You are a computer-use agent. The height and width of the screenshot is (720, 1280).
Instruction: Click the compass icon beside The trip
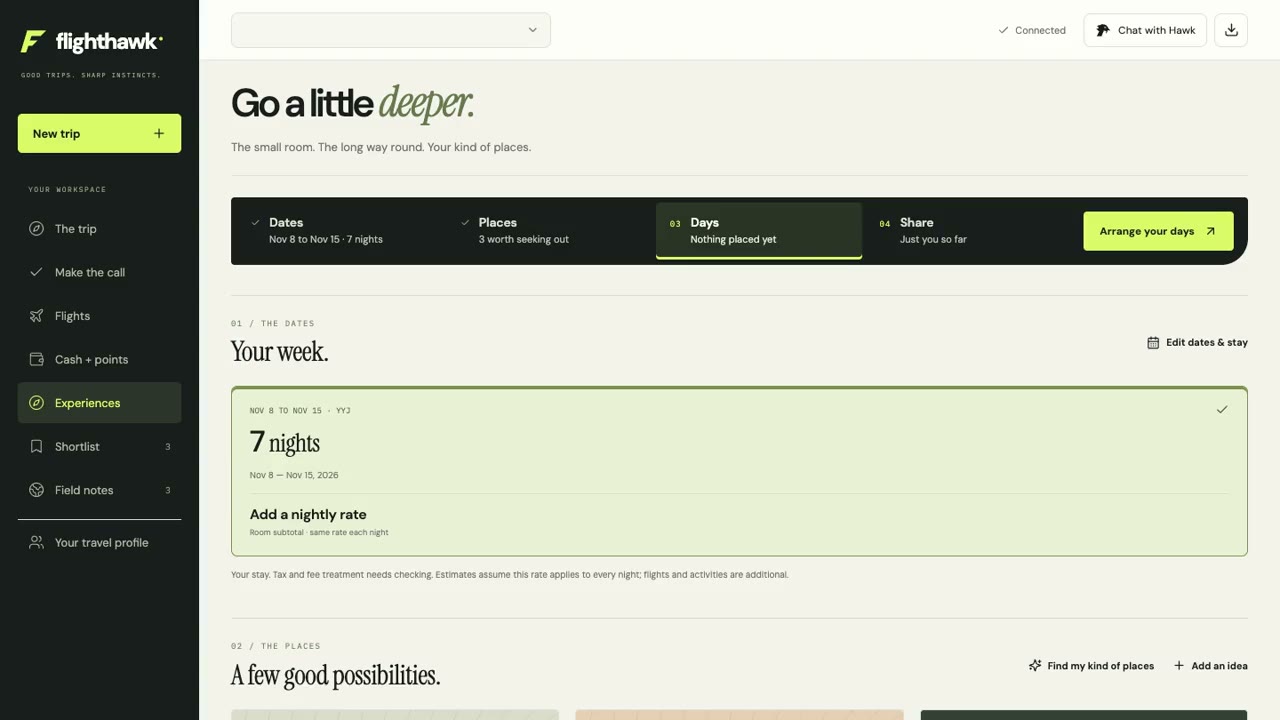[x=36, y=229]
